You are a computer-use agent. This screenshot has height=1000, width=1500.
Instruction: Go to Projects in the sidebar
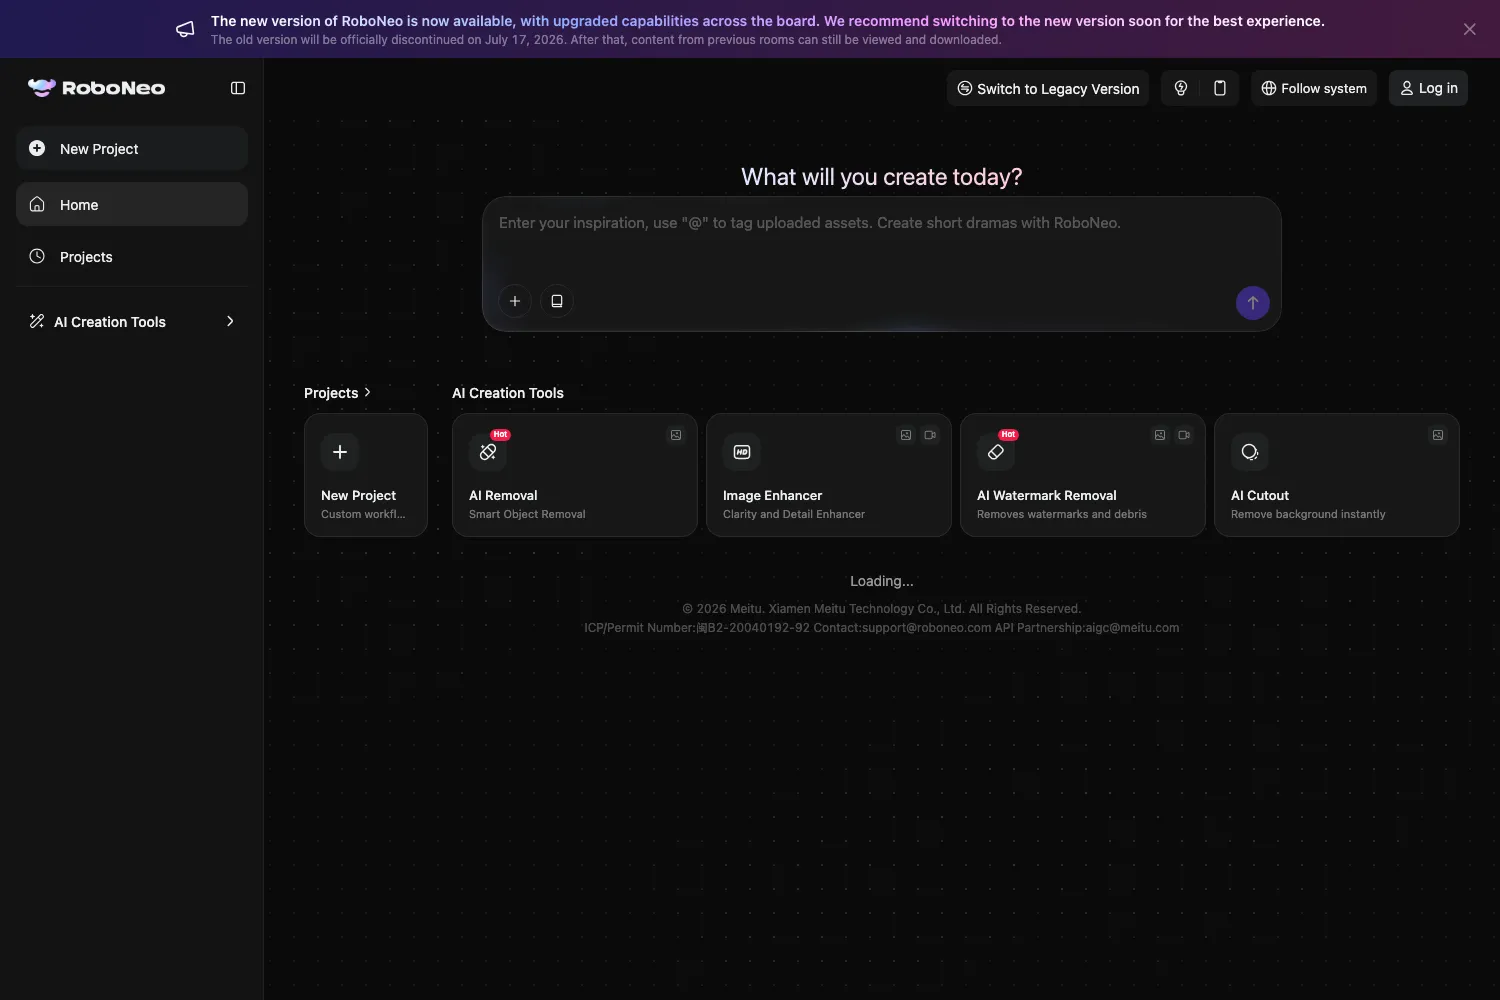(132, 256)
